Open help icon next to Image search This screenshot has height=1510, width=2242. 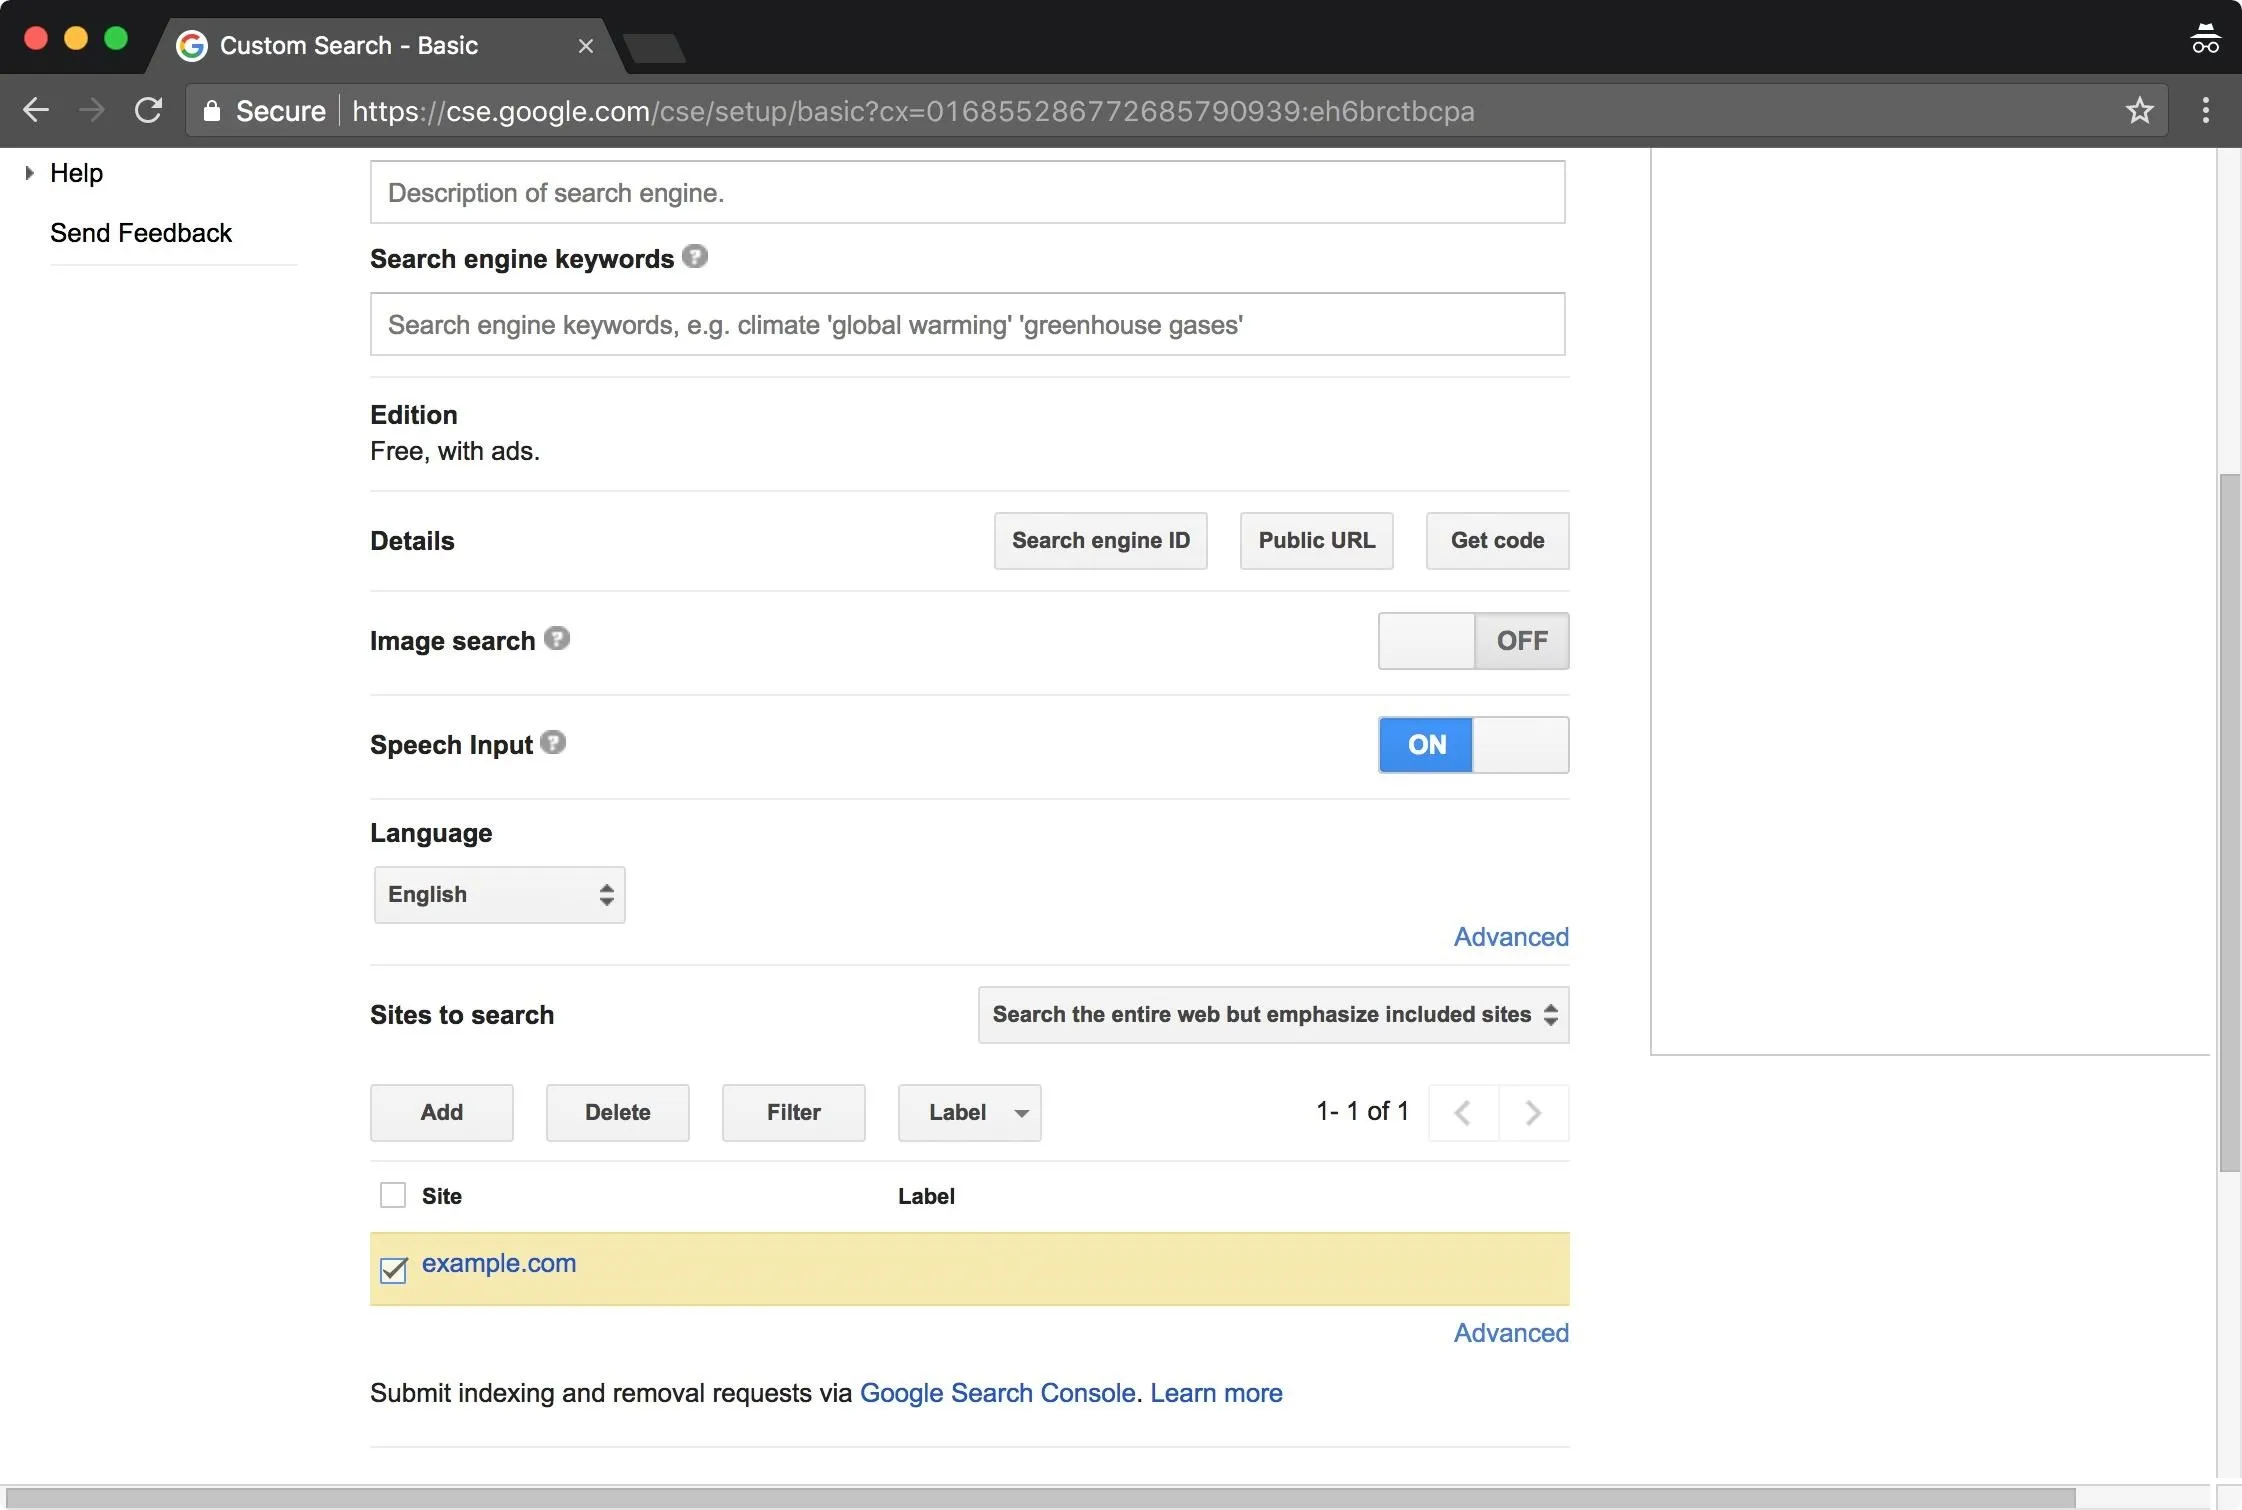[557, 639]
